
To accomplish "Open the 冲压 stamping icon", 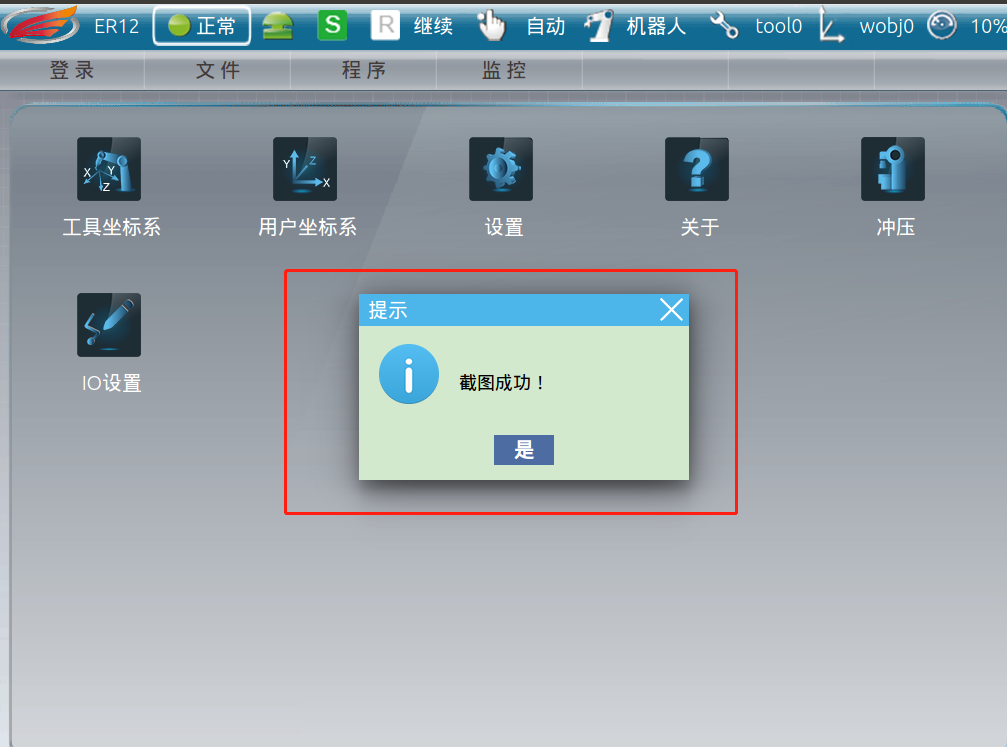I will click(x=893, y=169).
